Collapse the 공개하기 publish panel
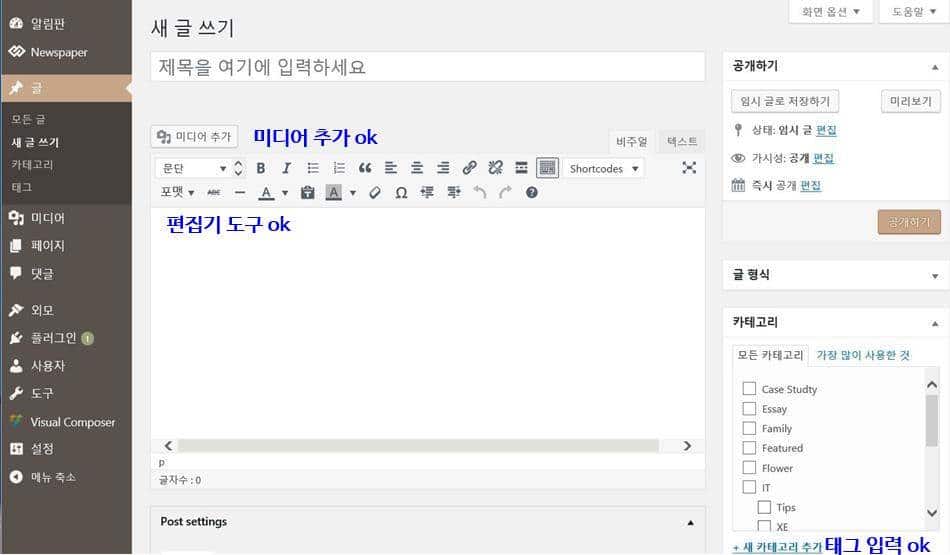This screenshot has width=950, height=555. pos(935,67)
